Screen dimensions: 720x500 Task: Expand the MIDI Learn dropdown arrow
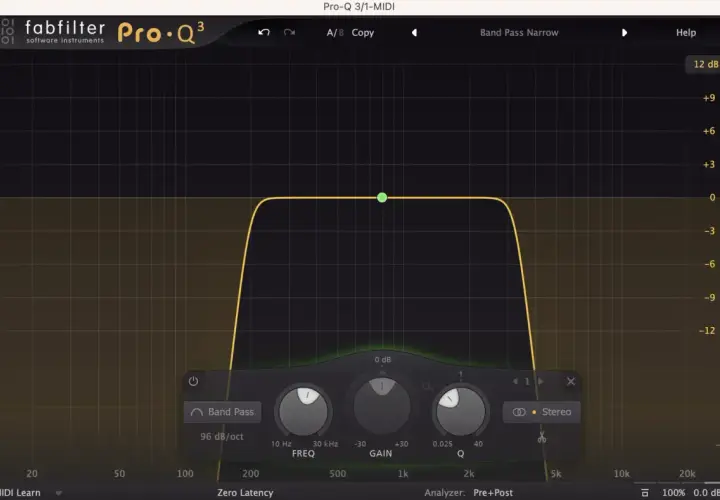[x=58, y=493]
